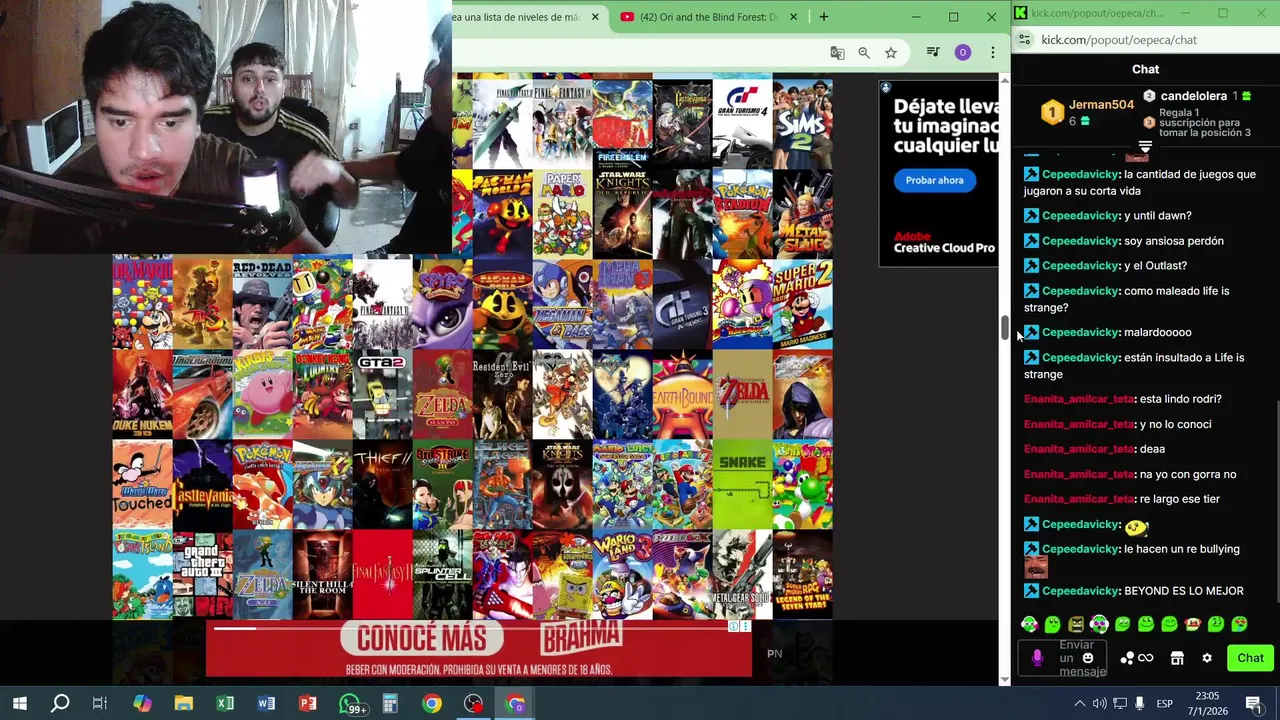Insert the angry brown face emote
The height and width of the screenshot is (720, 1280).
[x=1076, y=624]
